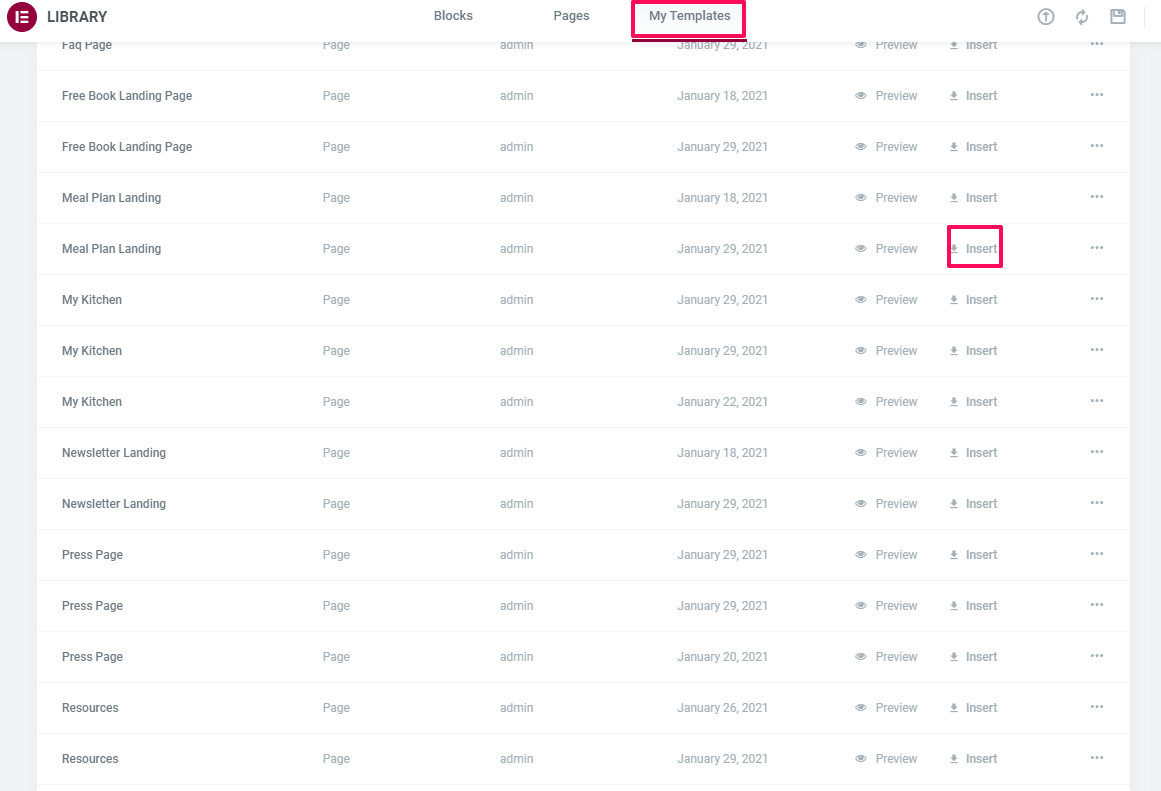Insert Free Book Landing Page dated January 29

click(974, 147)
